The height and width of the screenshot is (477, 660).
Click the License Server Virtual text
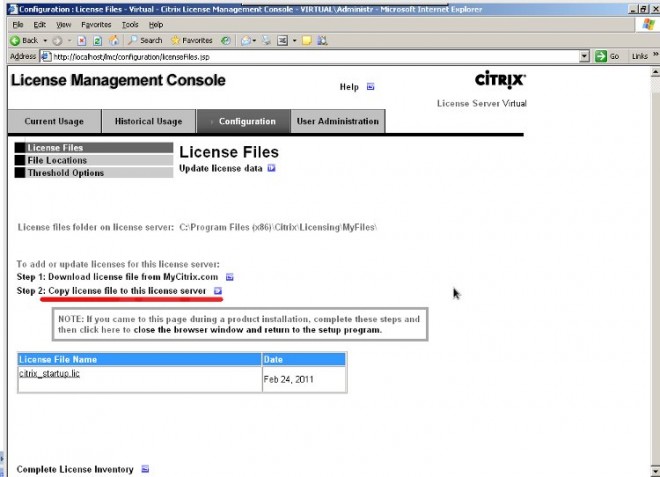(x=482, y=104)
